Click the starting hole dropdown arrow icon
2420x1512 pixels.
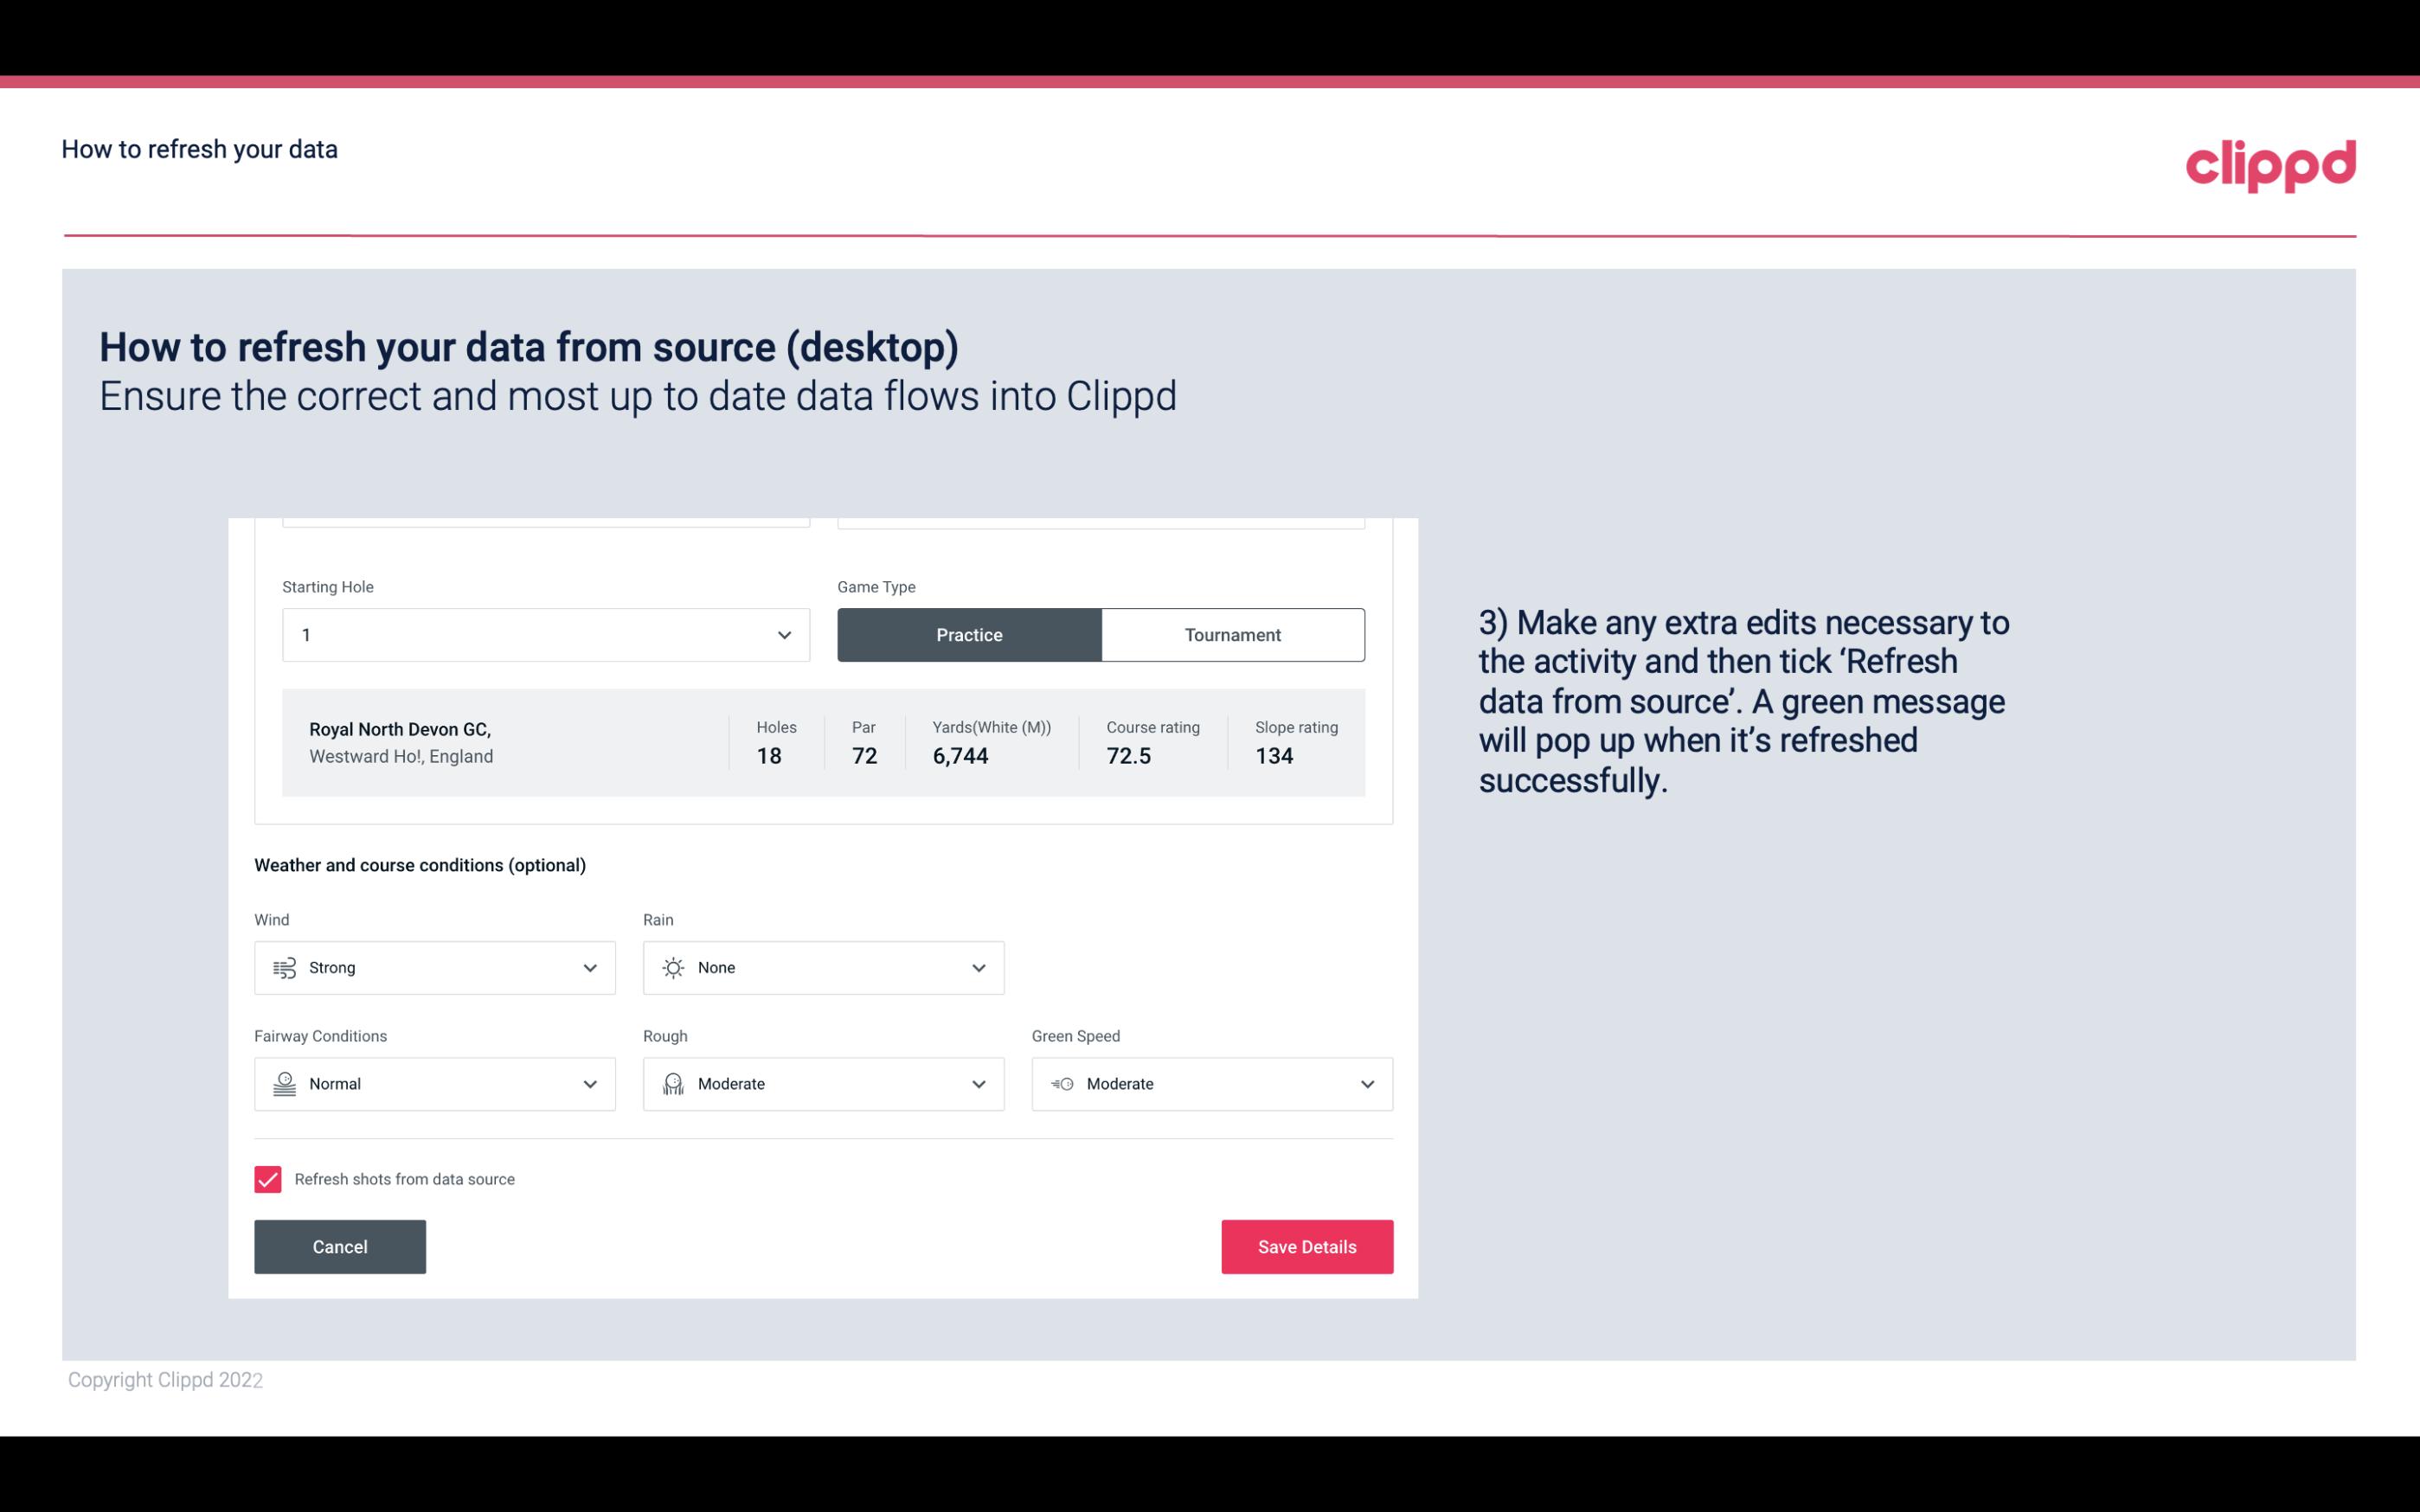tap(782, 634)
